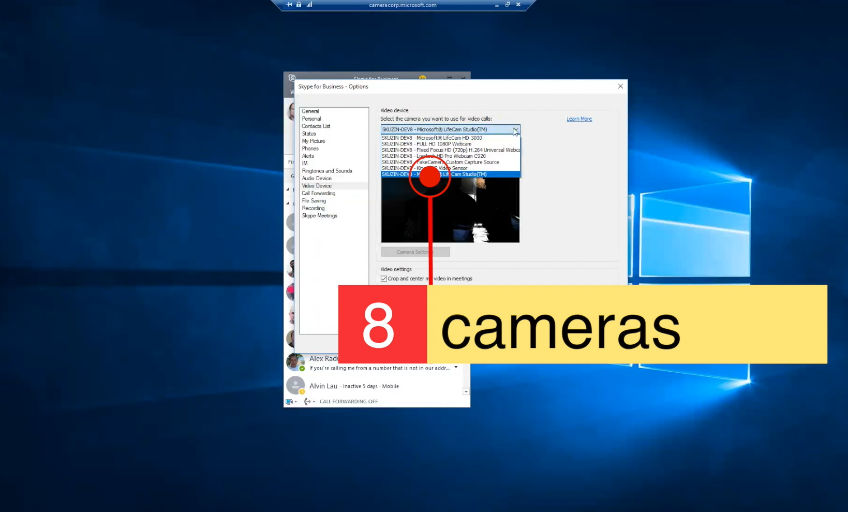This screenshot has width=848, height=512.
Task: Click the lock icon on connection bar
Action: click(x=299, y=5)
